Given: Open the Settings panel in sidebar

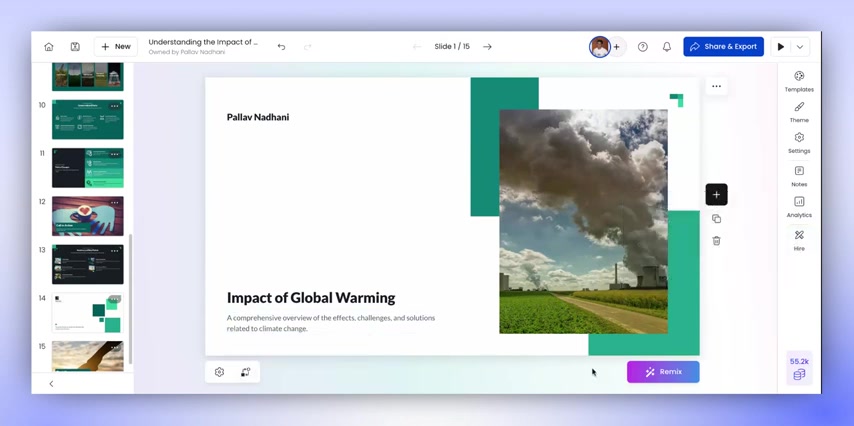Looking at the screenshot, I should [799, 143].
